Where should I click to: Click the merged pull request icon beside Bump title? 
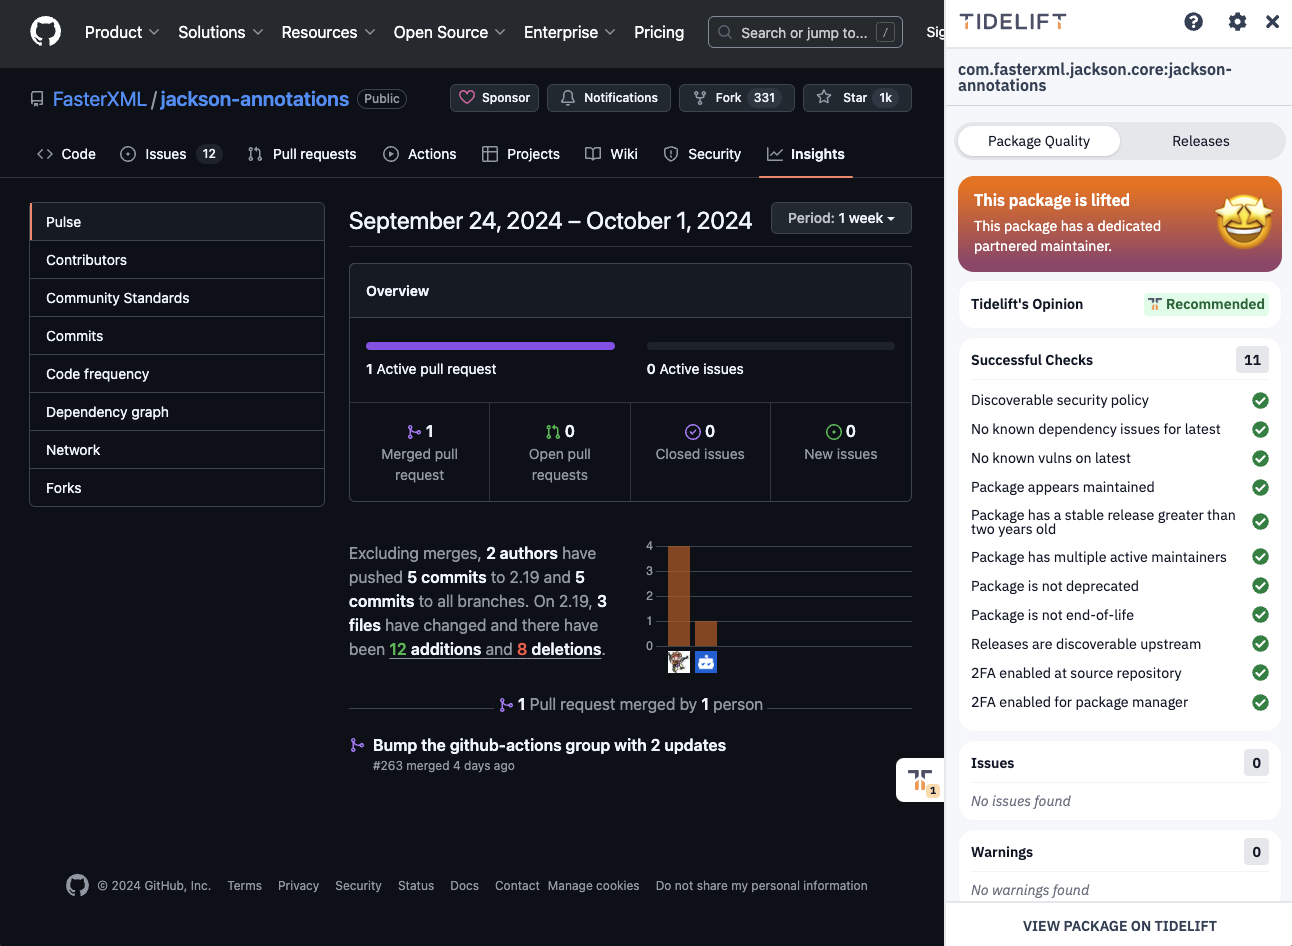coord(357,745)
